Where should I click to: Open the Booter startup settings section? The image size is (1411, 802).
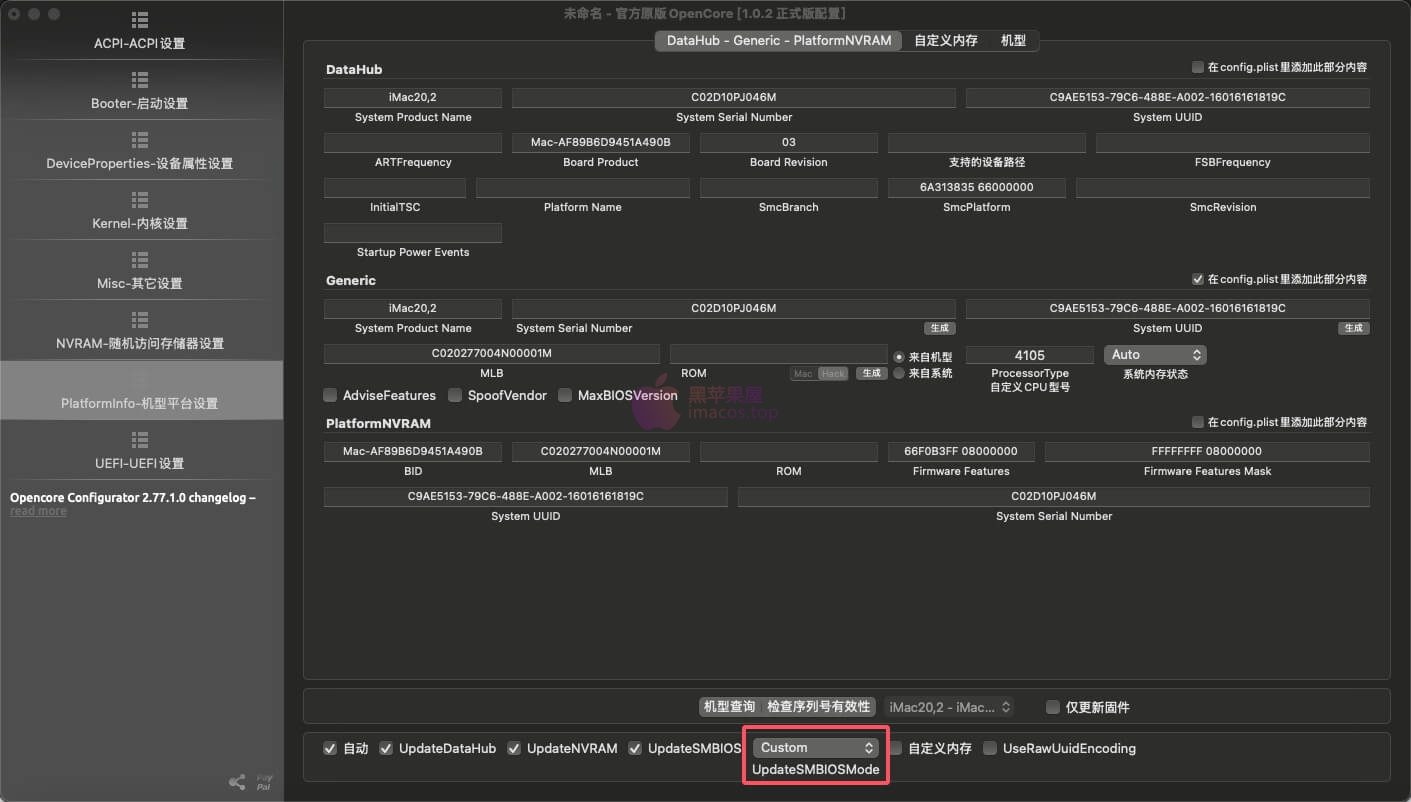(x=140, y=91)
